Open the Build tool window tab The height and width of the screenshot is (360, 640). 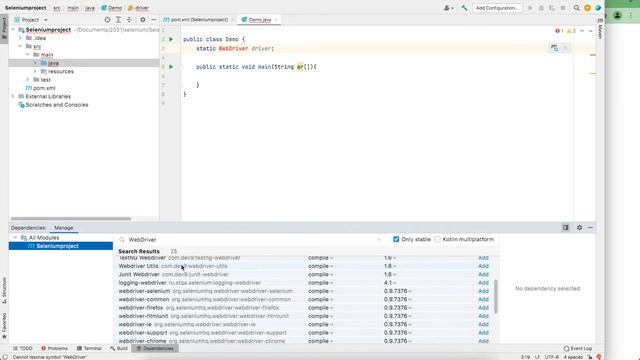(119, 348)
